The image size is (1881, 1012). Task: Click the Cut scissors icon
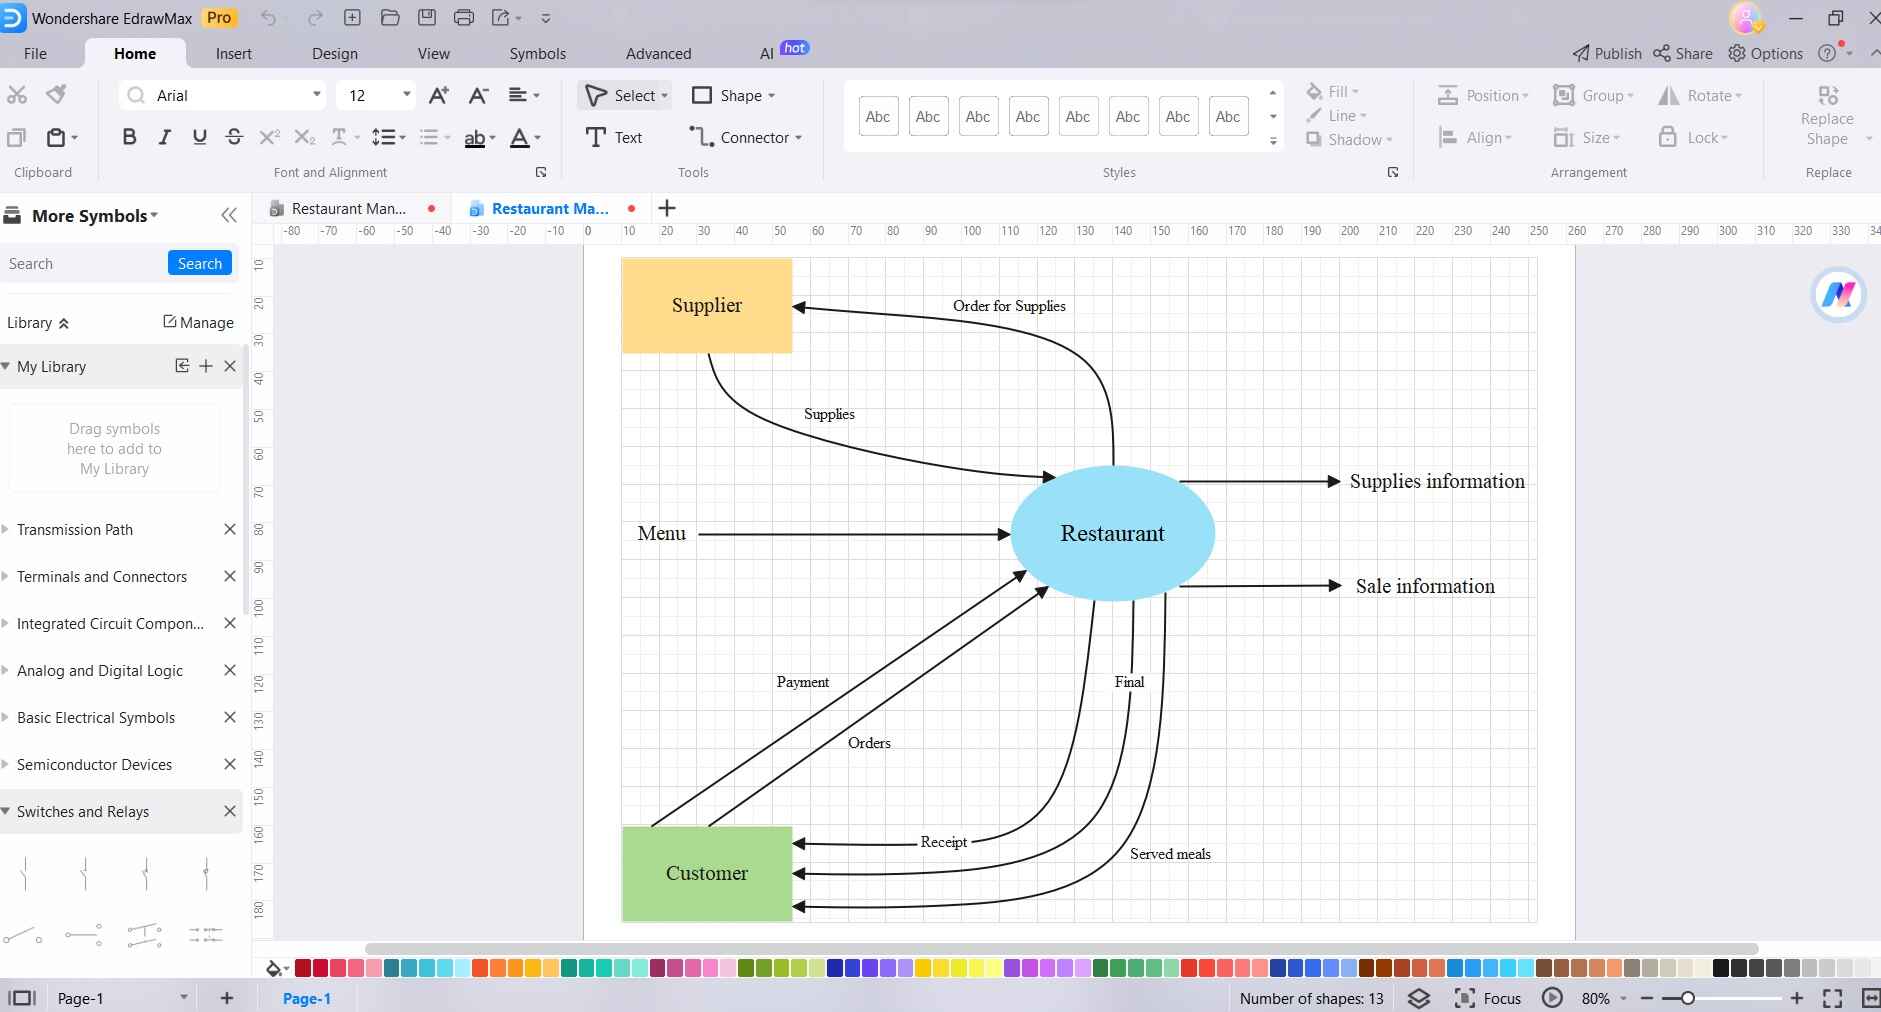17,95
